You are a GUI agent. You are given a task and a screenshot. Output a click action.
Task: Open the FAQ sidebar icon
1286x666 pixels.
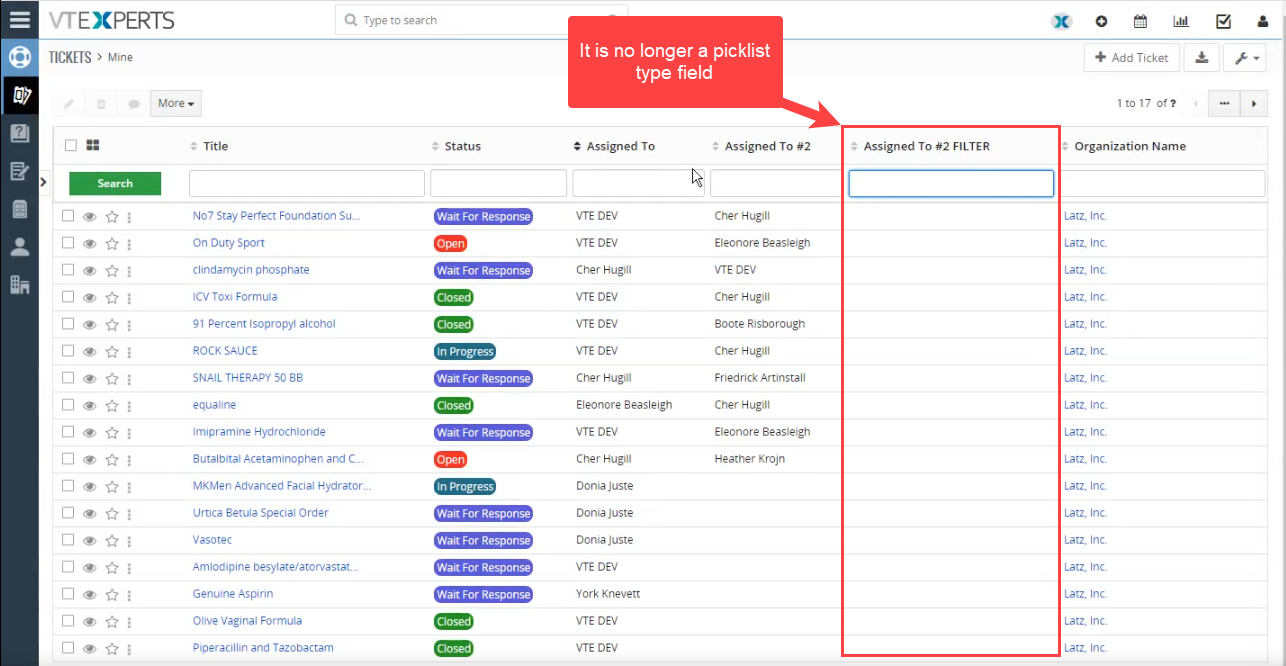[19, 133]
